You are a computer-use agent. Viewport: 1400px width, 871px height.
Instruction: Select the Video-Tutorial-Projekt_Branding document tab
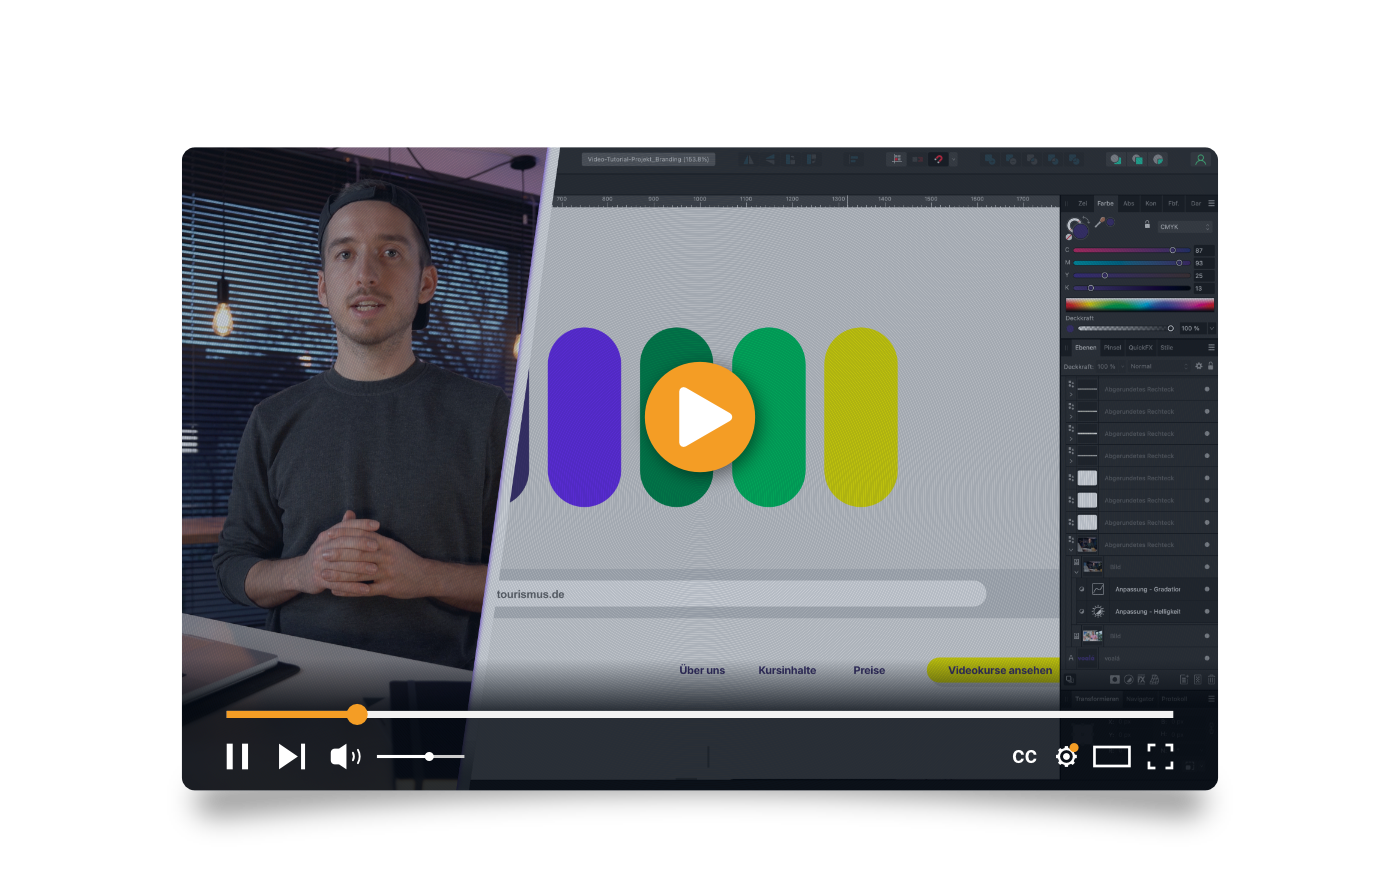click(x=648, y=159)
